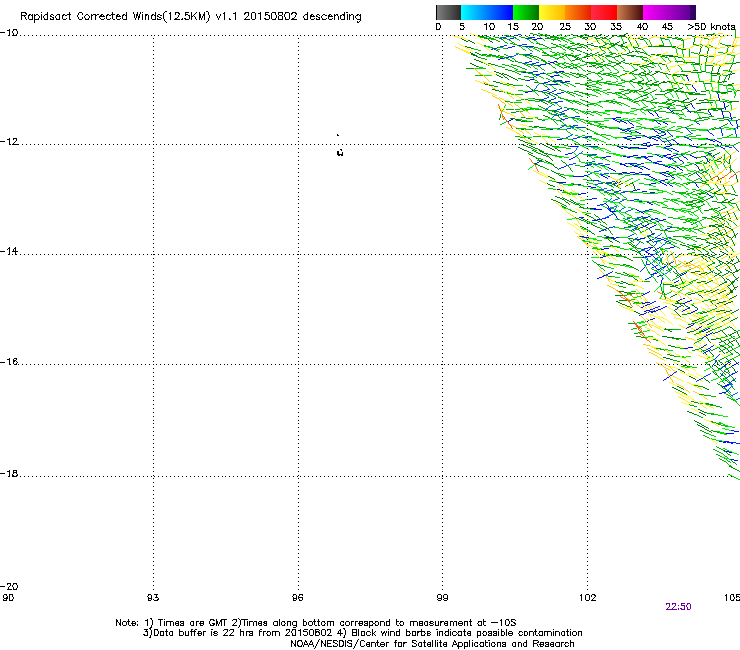This screenshot has height=650, width=740.
Task: Click the note 'Times are GMT'
Action: click(193, 623)
